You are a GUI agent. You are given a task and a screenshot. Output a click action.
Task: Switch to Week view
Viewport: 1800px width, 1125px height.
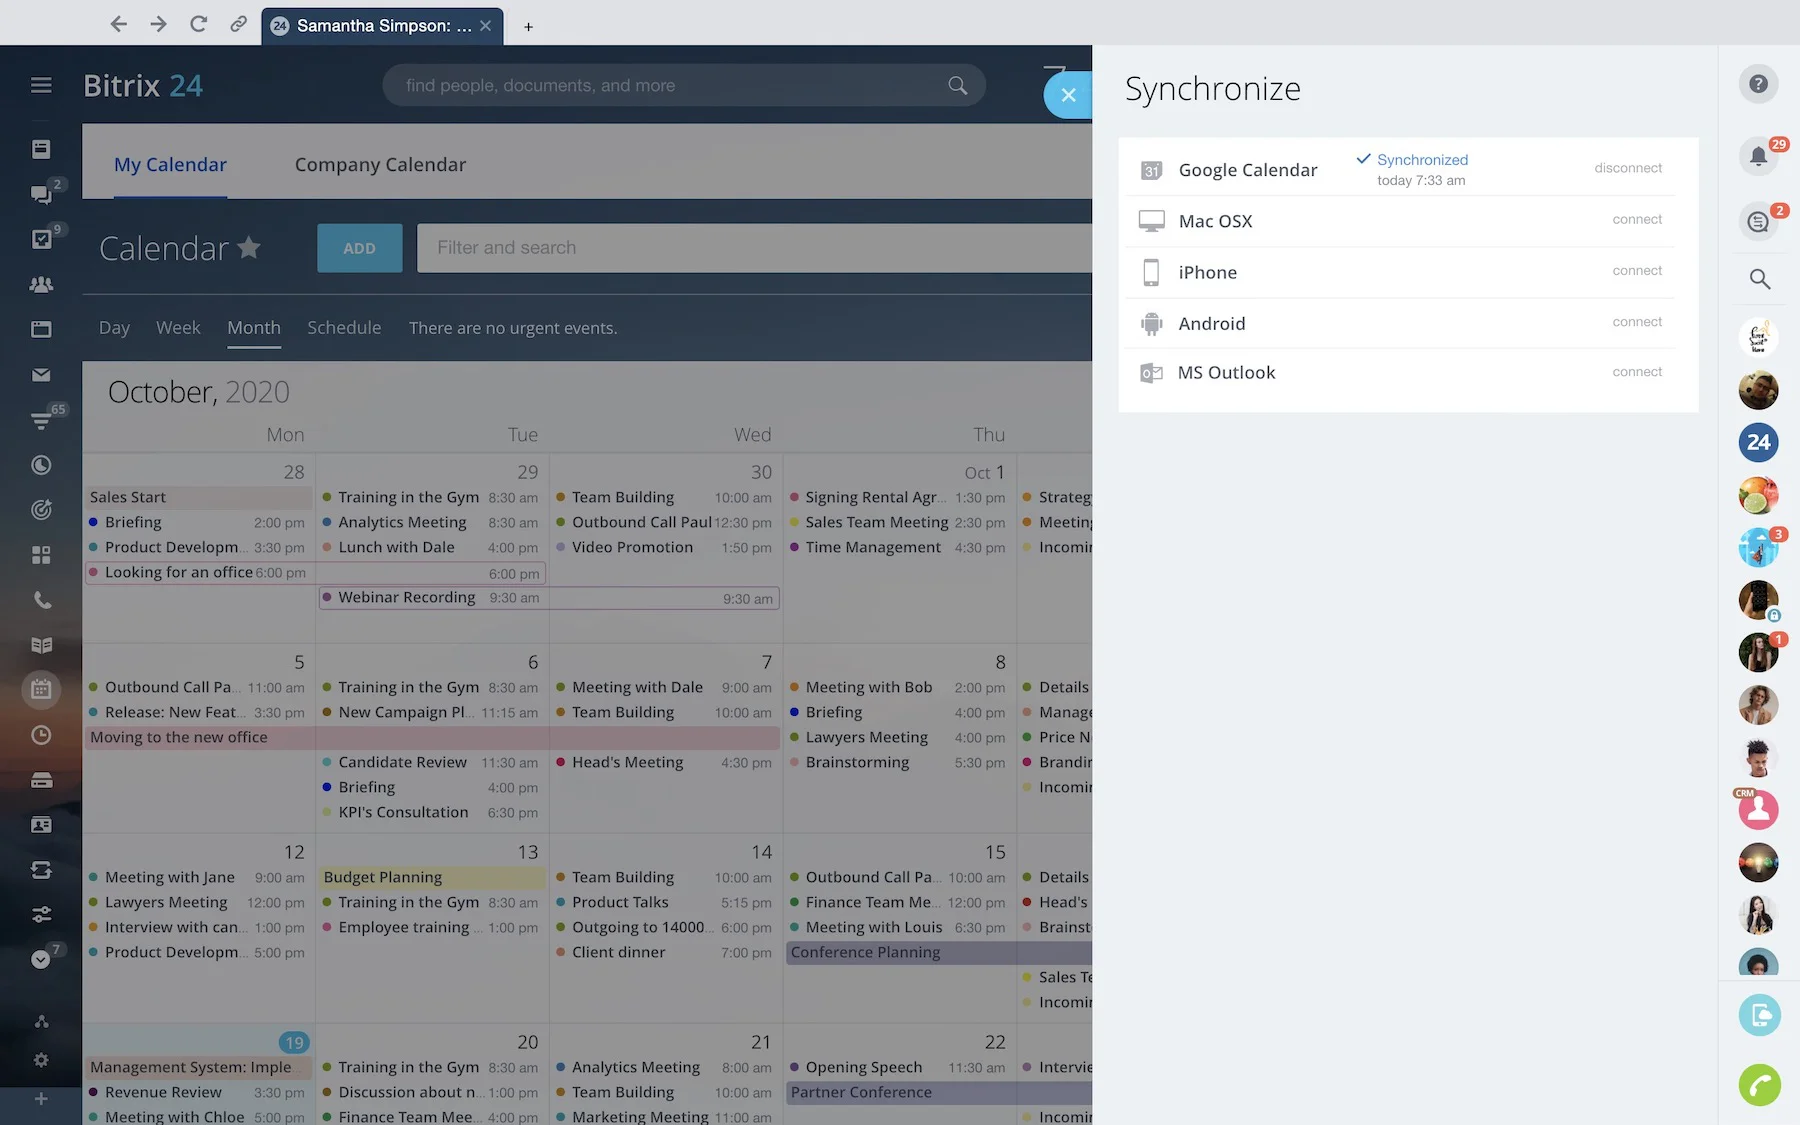click(178, 328)
